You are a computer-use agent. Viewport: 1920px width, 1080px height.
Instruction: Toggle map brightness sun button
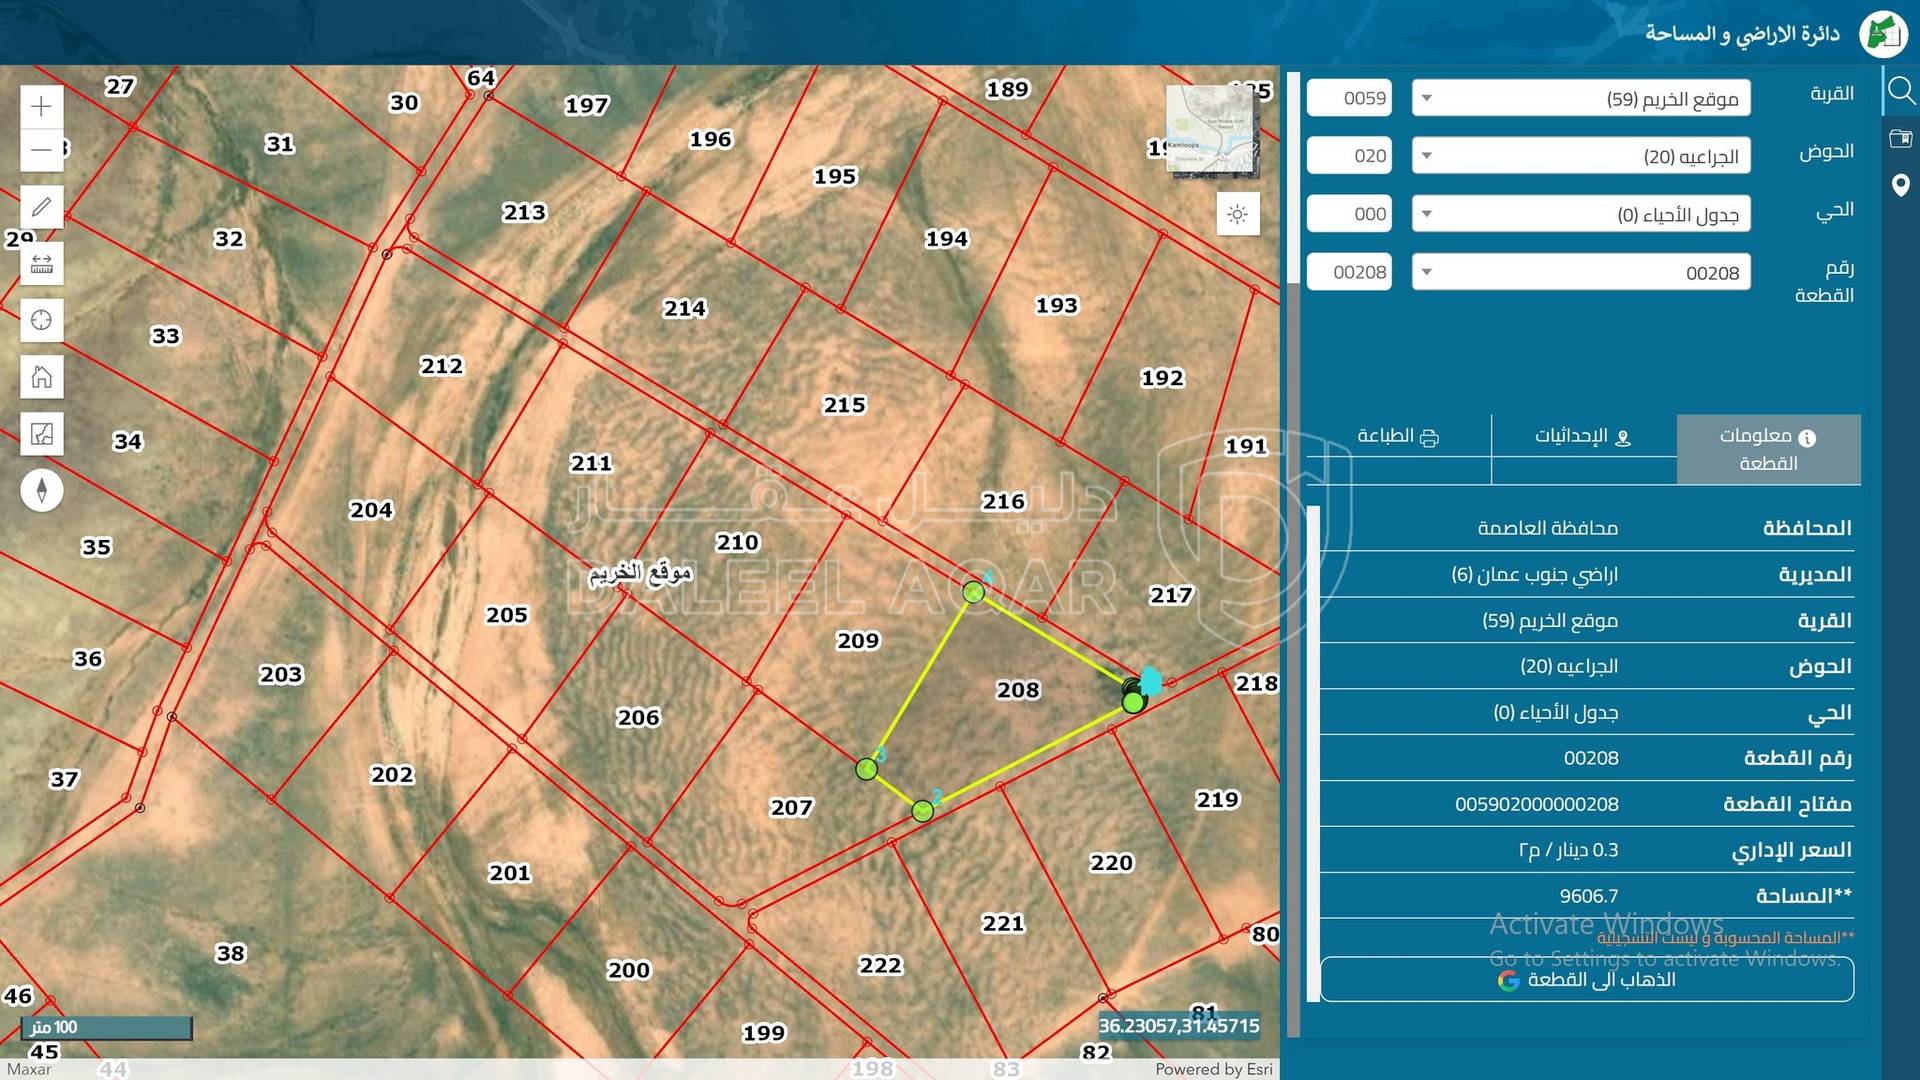pyautogui.click(x=1237, y=214)
